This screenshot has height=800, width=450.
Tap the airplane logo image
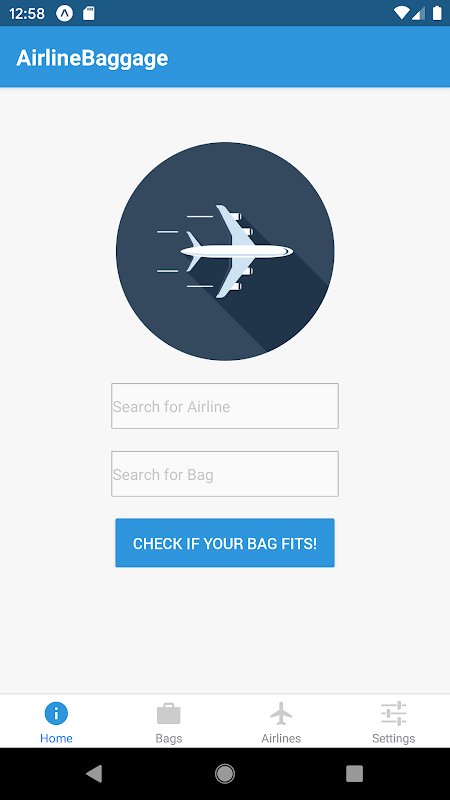pos(225,251)
